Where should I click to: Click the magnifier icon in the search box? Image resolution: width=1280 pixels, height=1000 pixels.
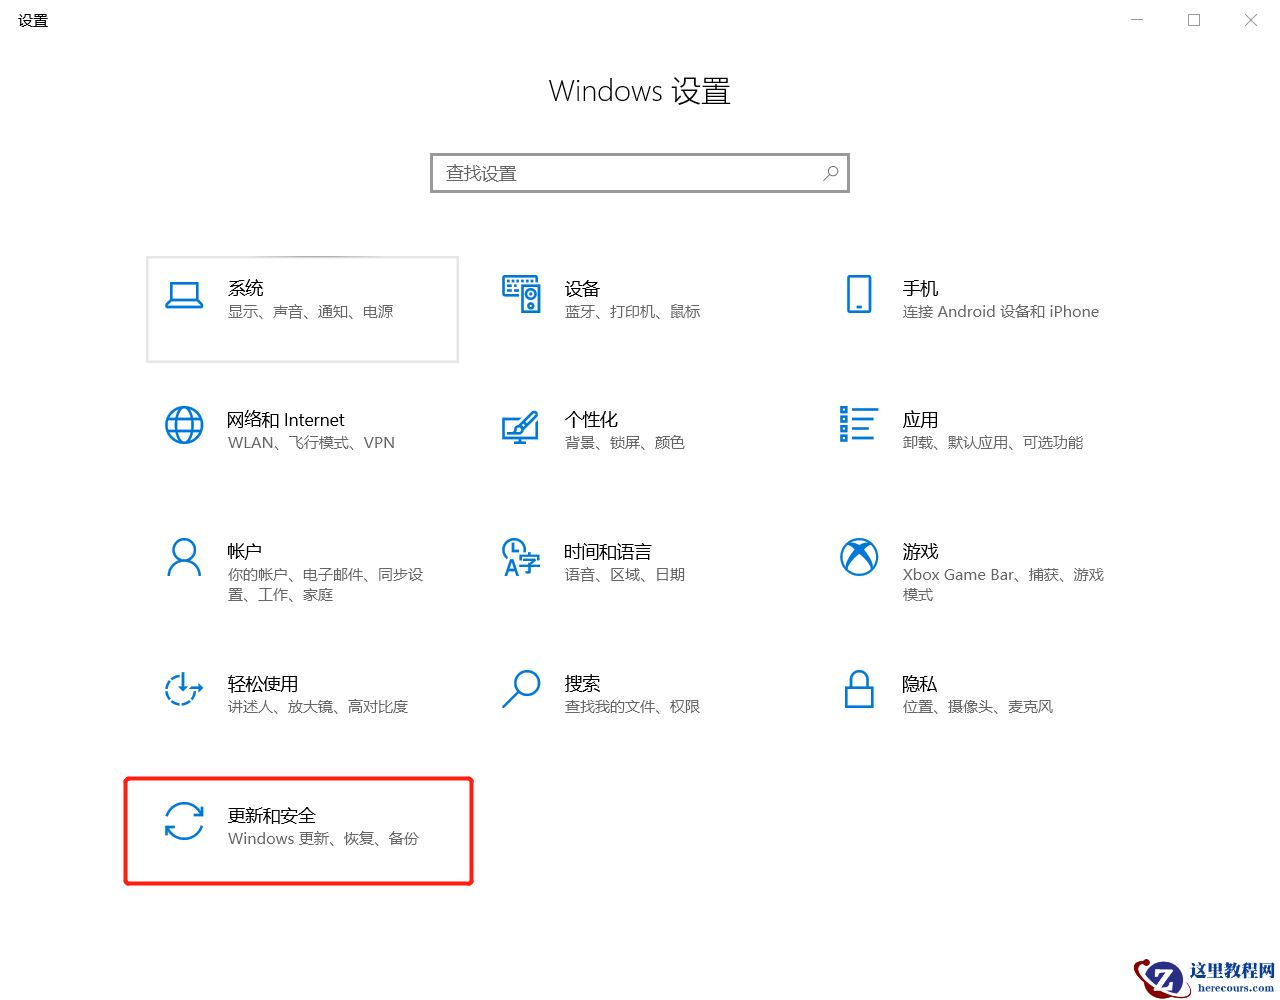(830, 173)
